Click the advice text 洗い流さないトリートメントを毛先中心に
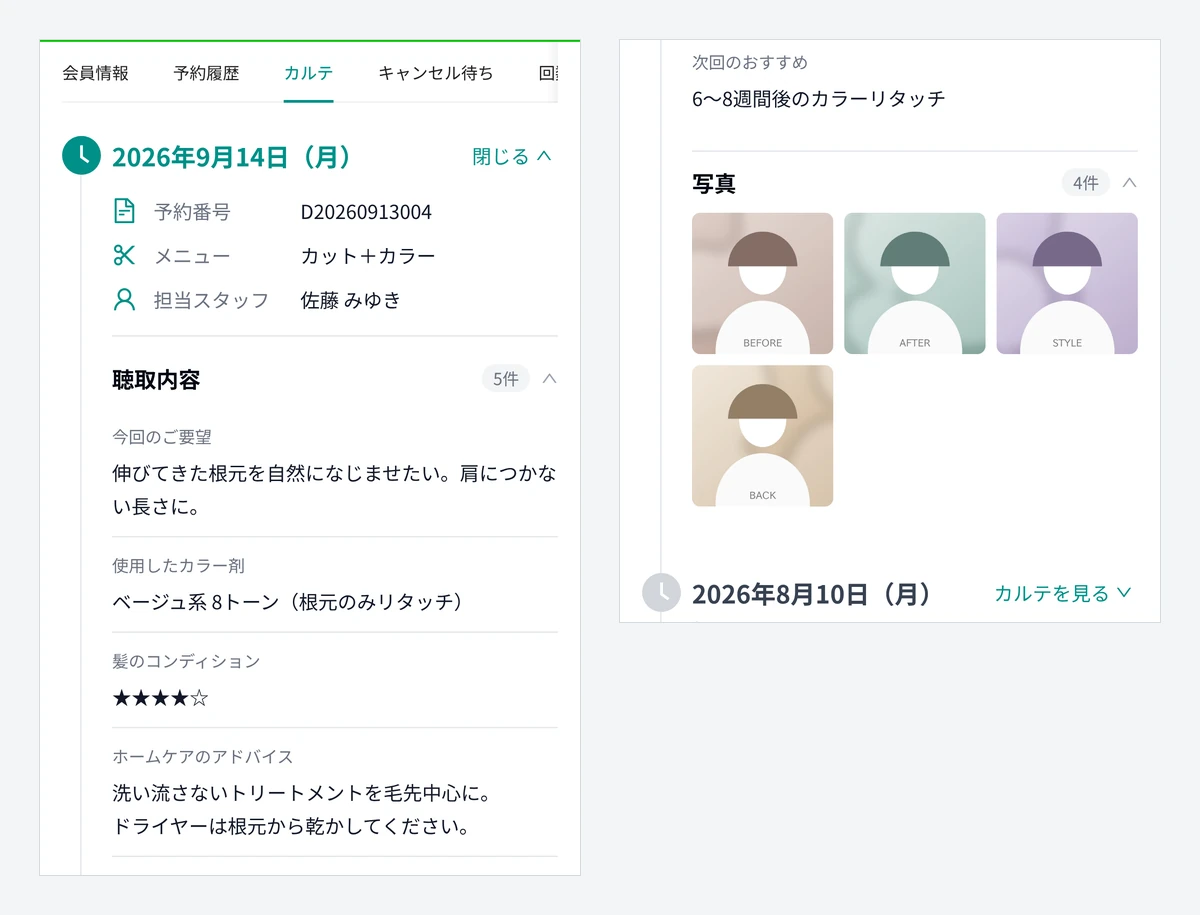Screen dimensions: 1200x915 coord(300,794)
